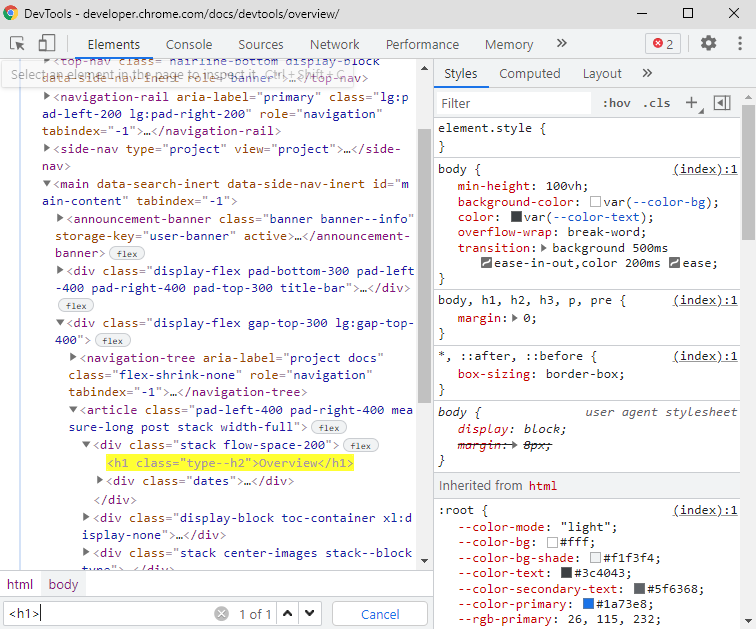Click flex badge beside stack flow-space-200 div
756x629 pixels.
360,446
